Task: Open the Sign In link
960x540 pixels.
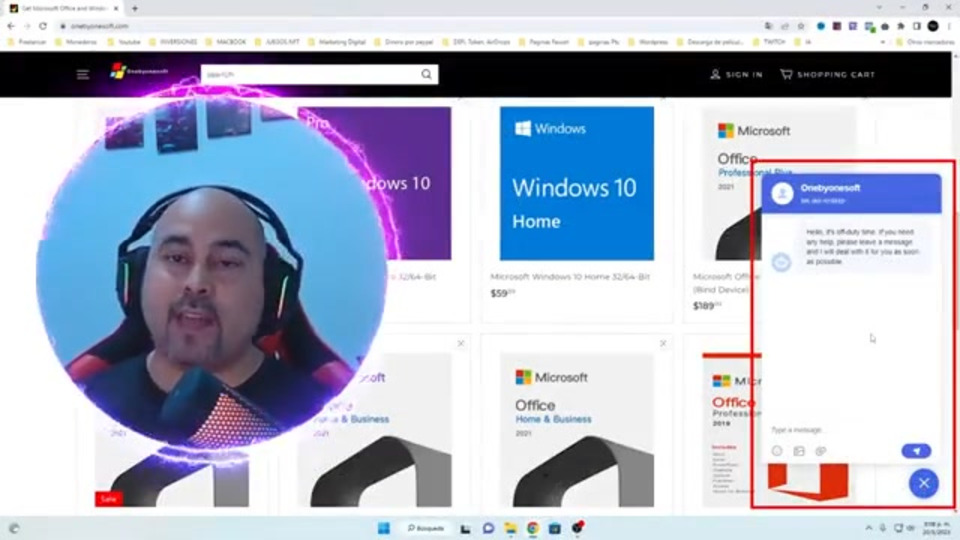Action: [736, 75]
